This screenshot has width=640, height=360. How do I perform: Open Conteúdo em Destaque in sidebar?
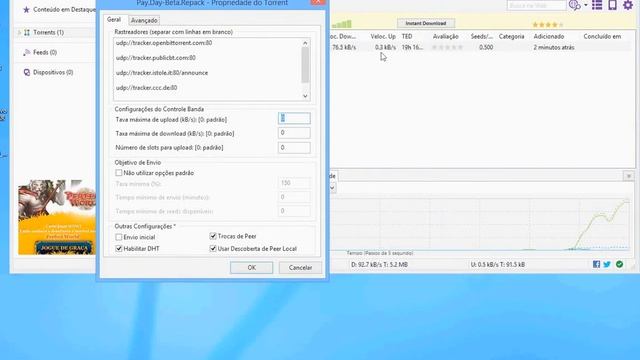tap(64, 9)
